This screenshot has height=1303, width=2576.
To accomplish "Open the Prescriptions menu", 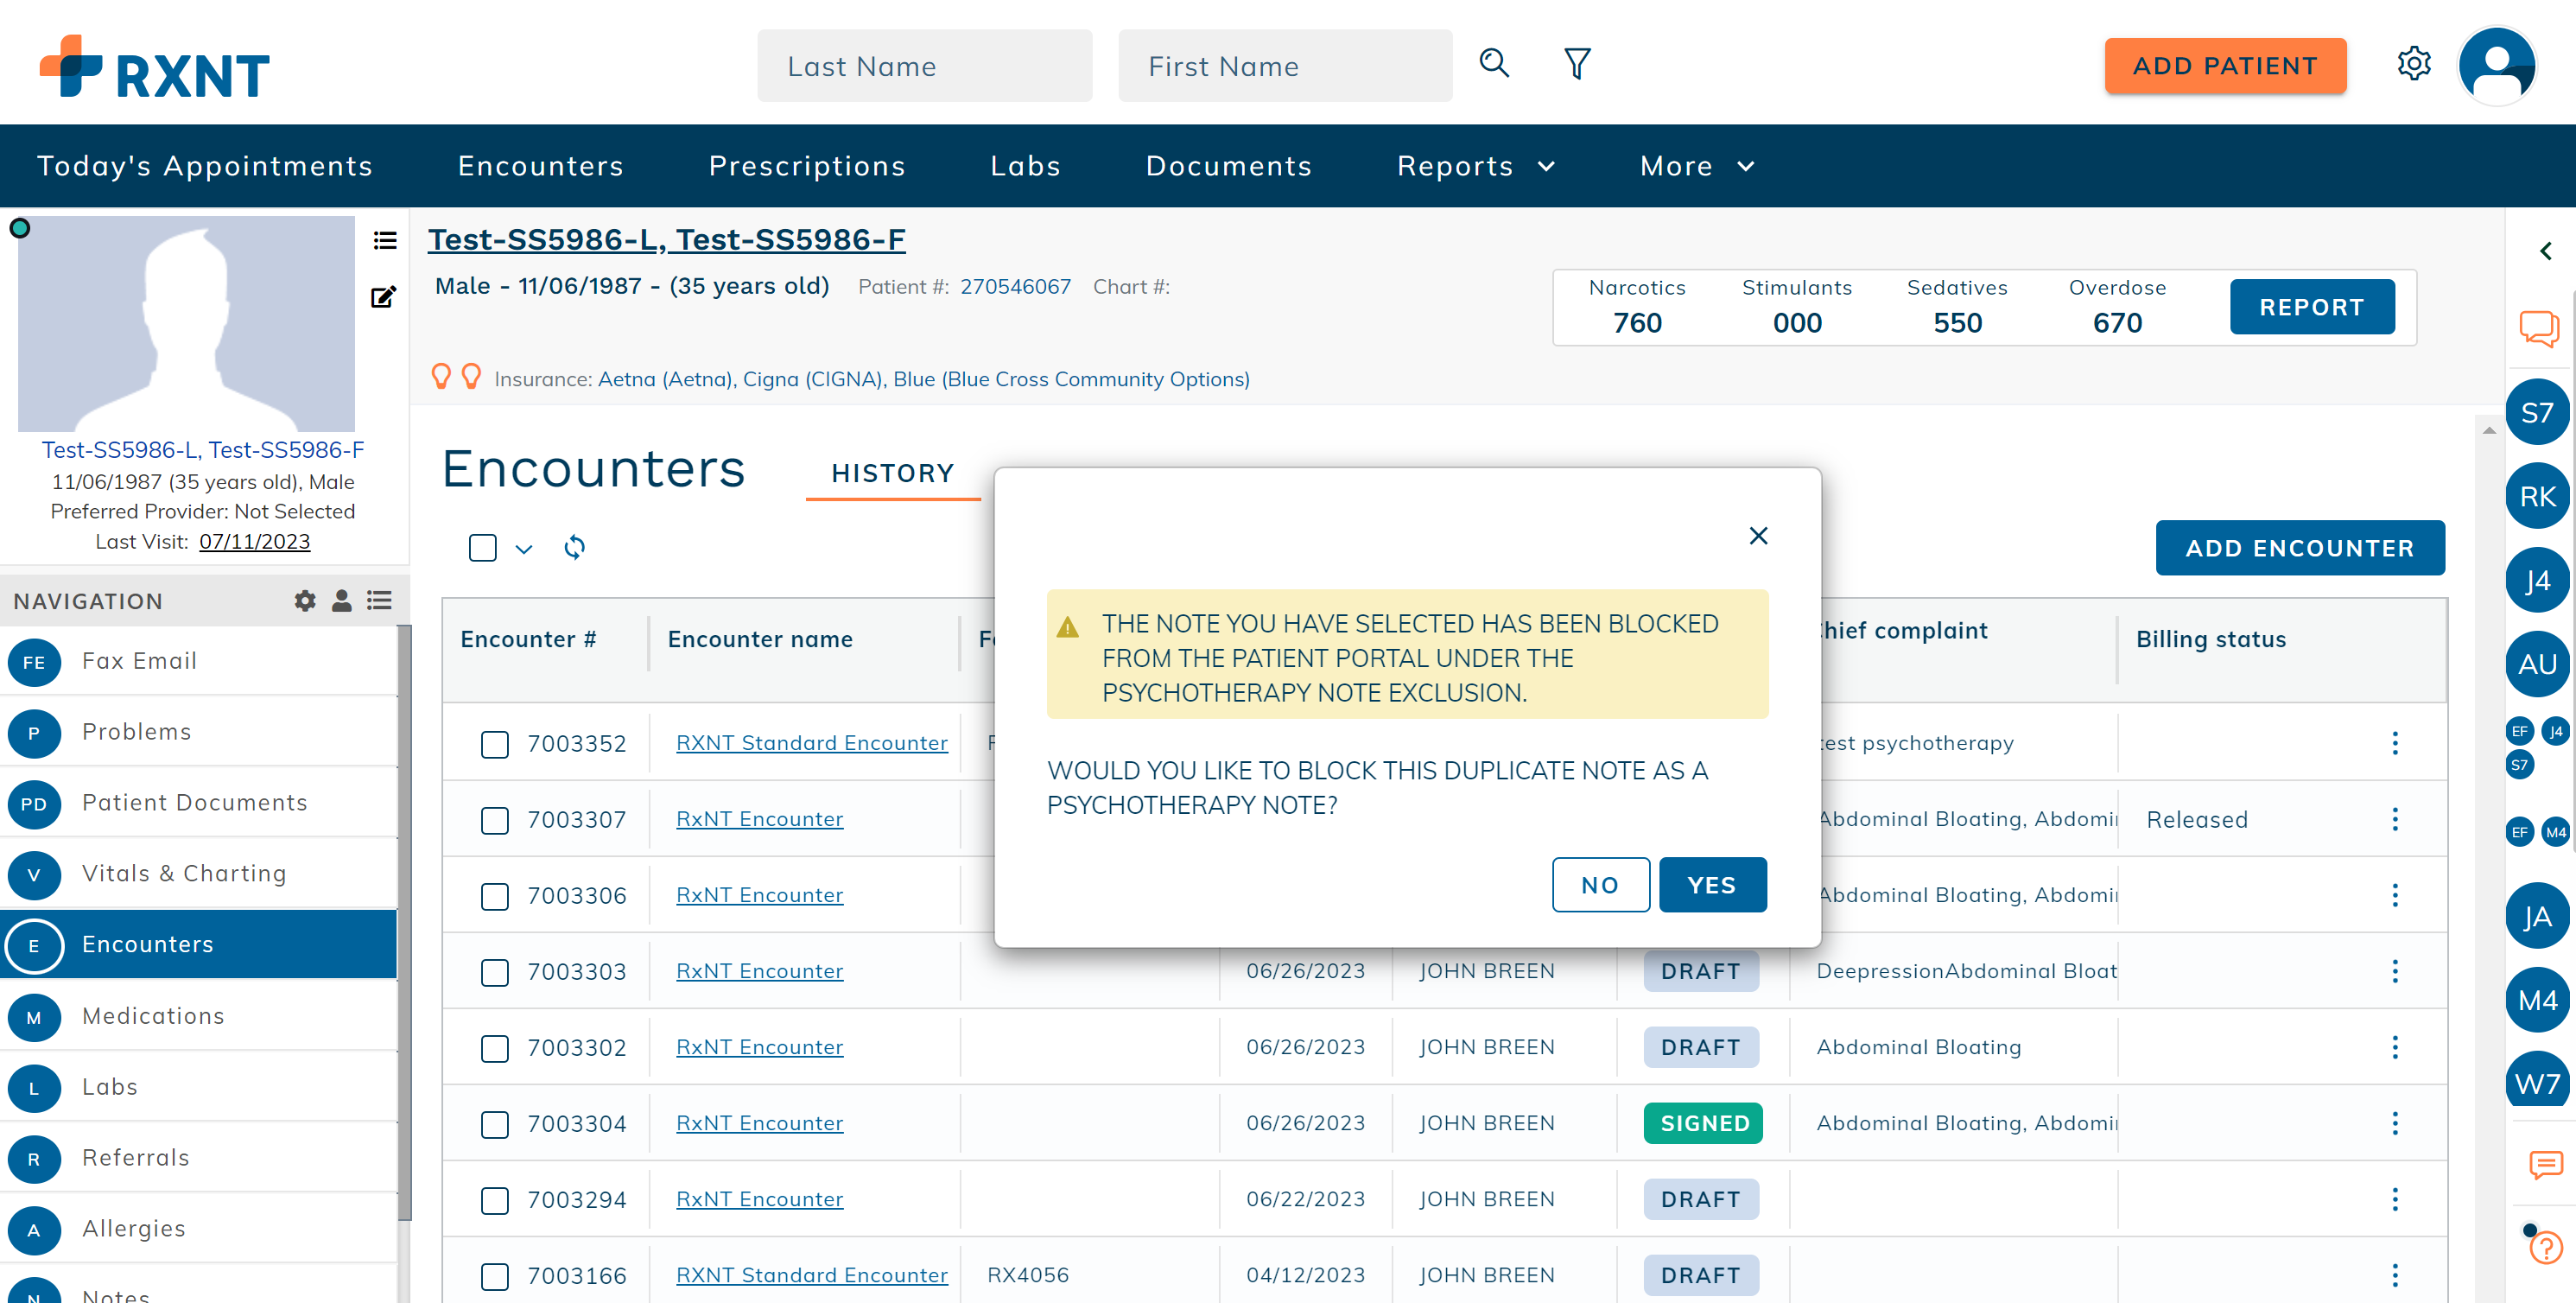I will pyautogui.click(x=807, y=166).
